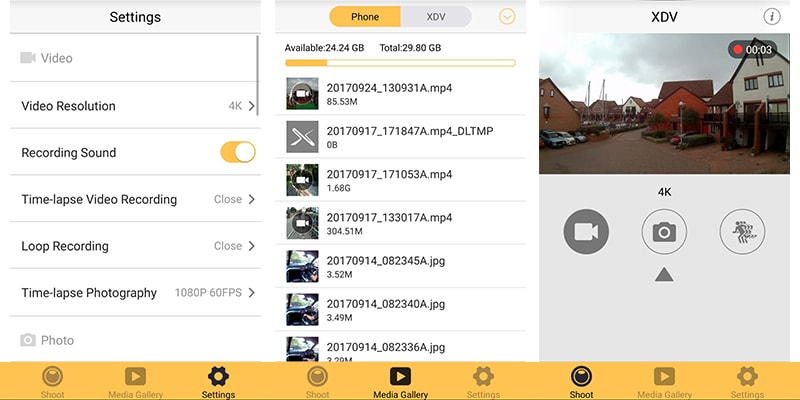Viewport: 800px width, 400px height.
Task: Open the circled down-arrow menu in gallery
Action: [x=507, y=17]
